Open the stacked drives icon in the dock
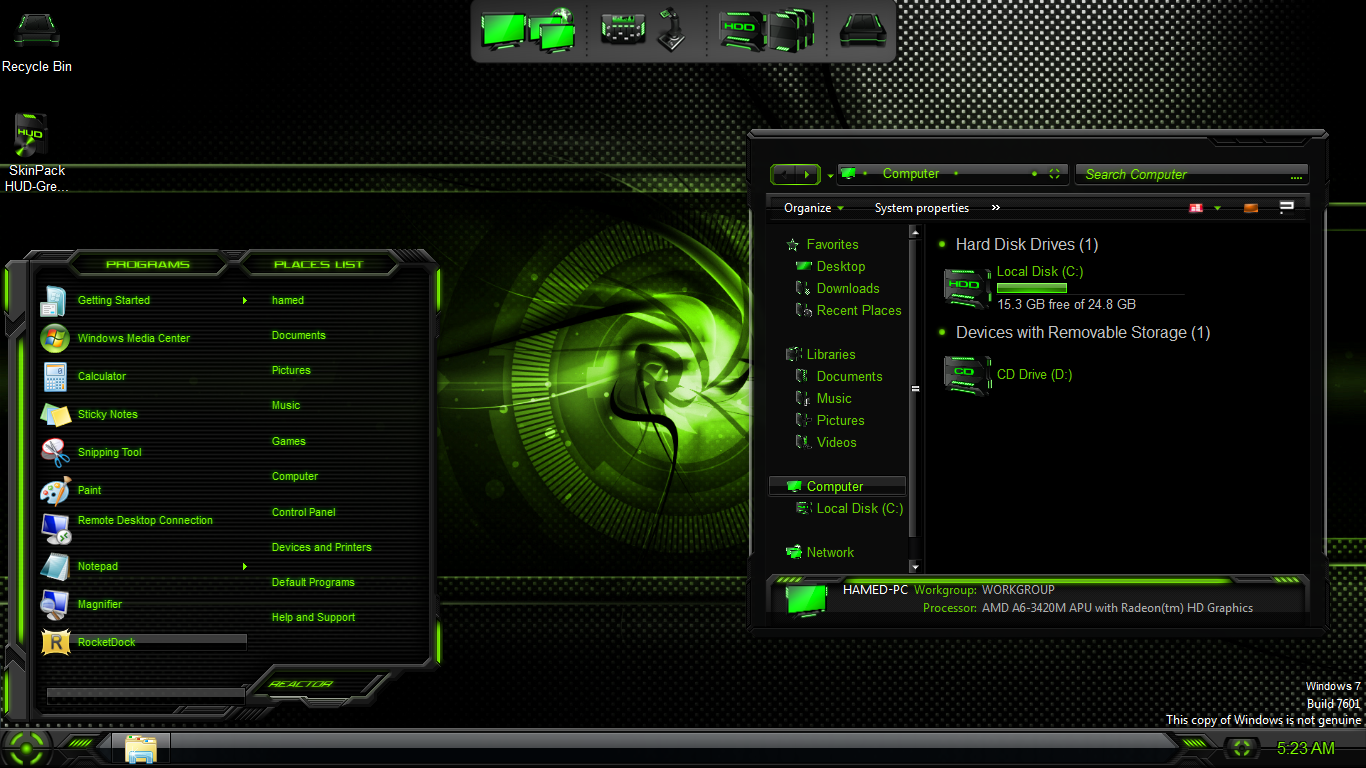1366x768 pixels. pos(791,30)
